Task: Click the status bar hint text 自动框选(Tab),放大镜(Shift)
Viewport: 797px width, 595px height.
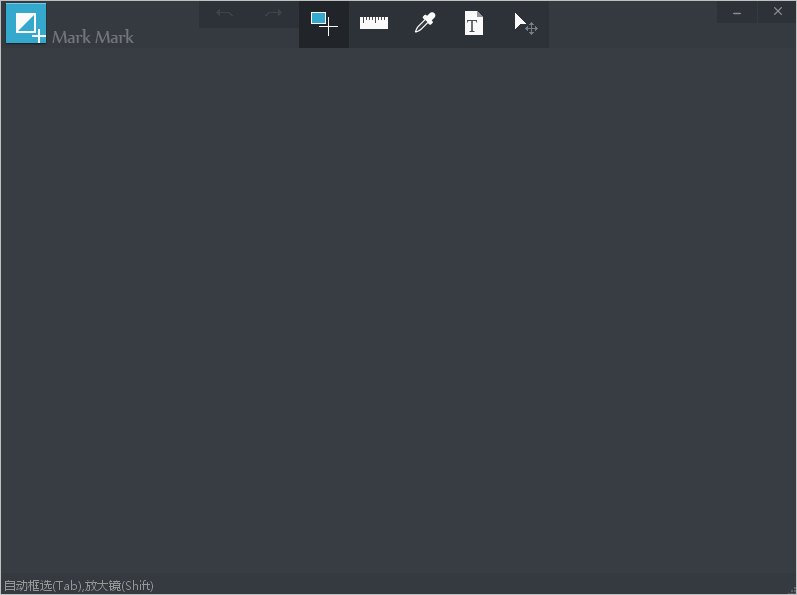Action: tap(79, 586)
